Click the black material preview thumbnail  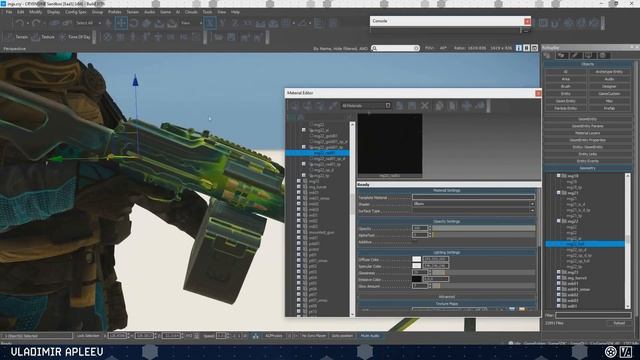click(x=390, y=144)
